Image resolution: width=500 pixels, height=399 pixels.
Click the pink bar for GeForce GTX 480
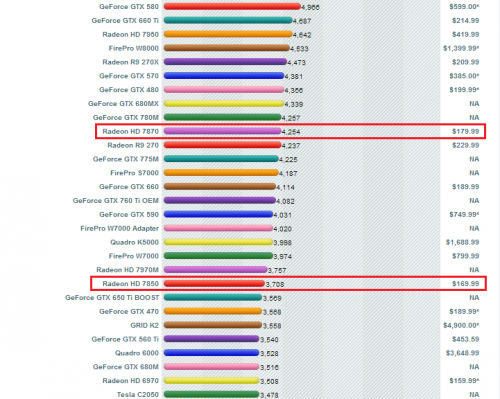click(x=224, y=90)
